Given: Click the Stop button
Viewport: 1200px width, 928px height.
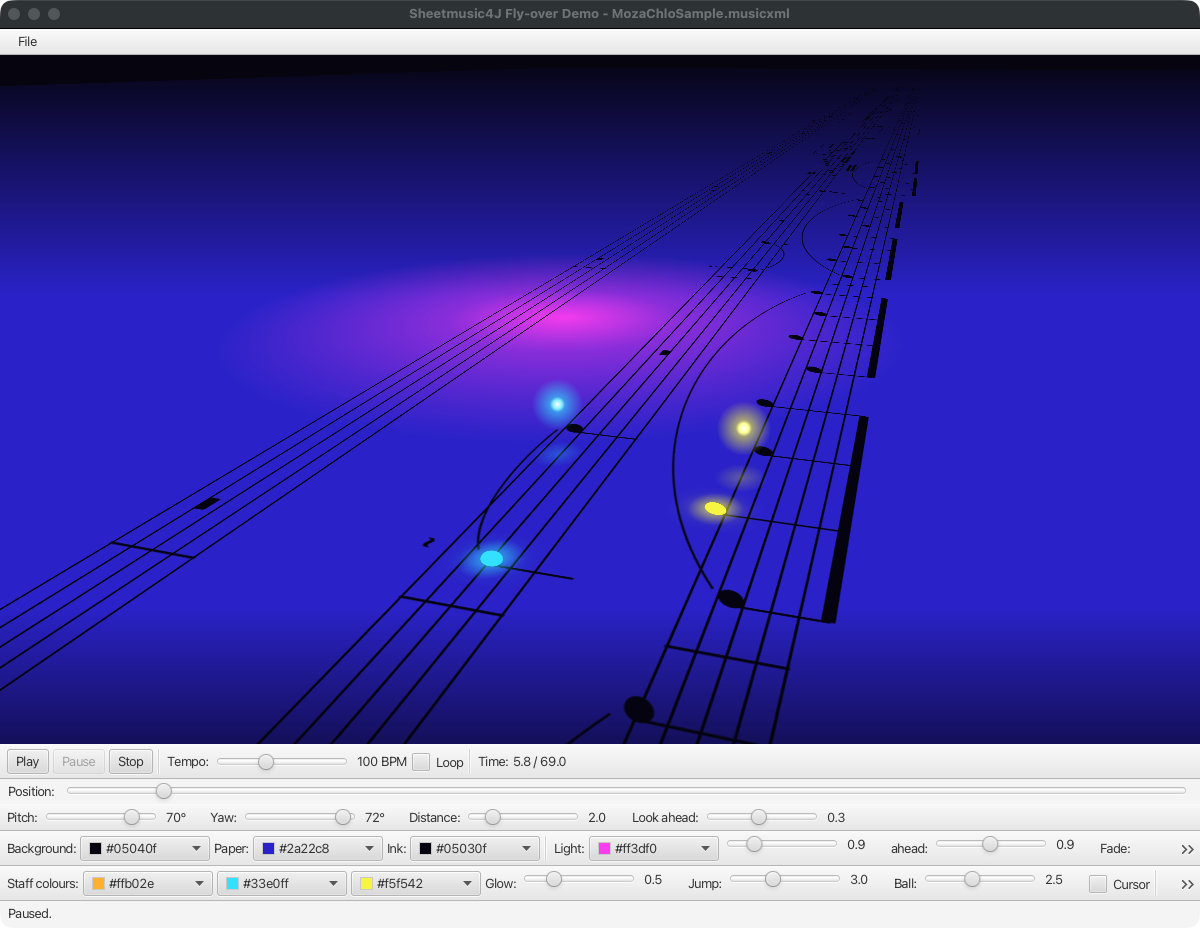Looking at the screenshot, I should [131, 762].
